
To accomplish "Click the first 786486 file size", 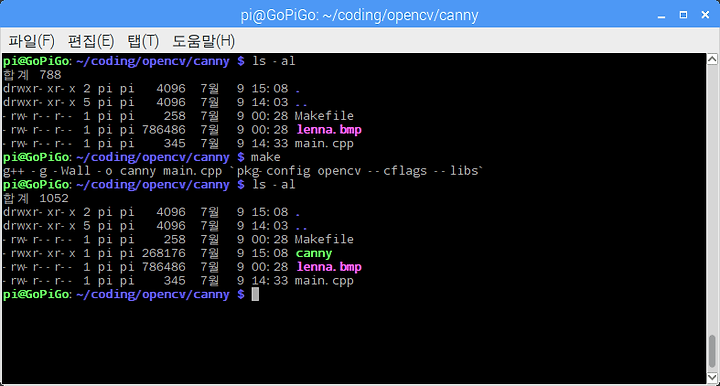I will point(163,130).
